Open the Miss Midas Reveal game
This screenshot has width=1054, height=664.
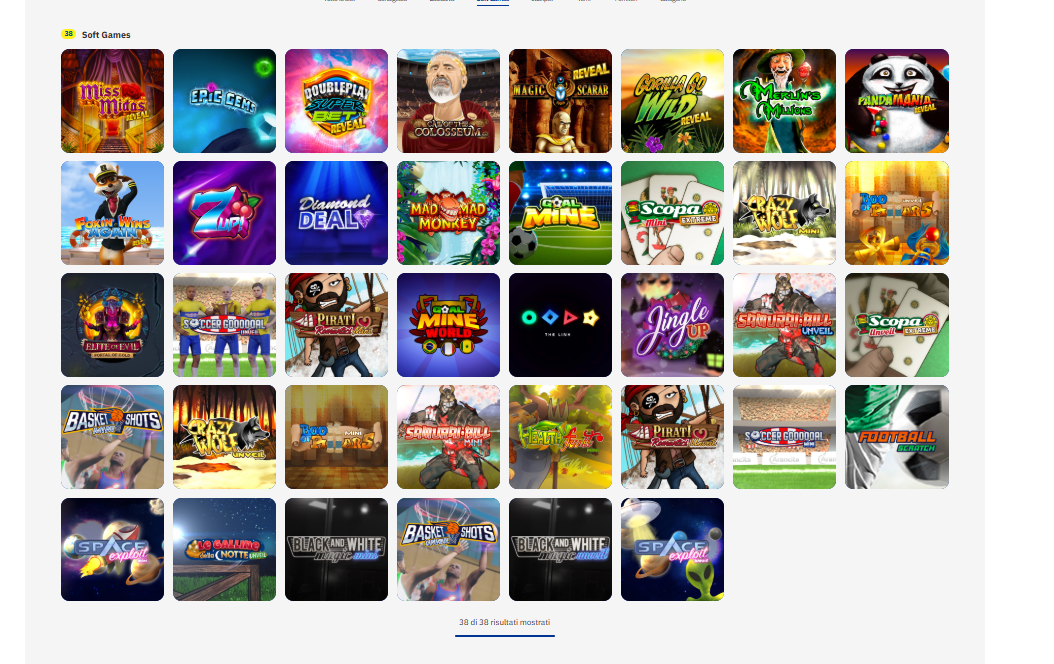coord(112,101)
